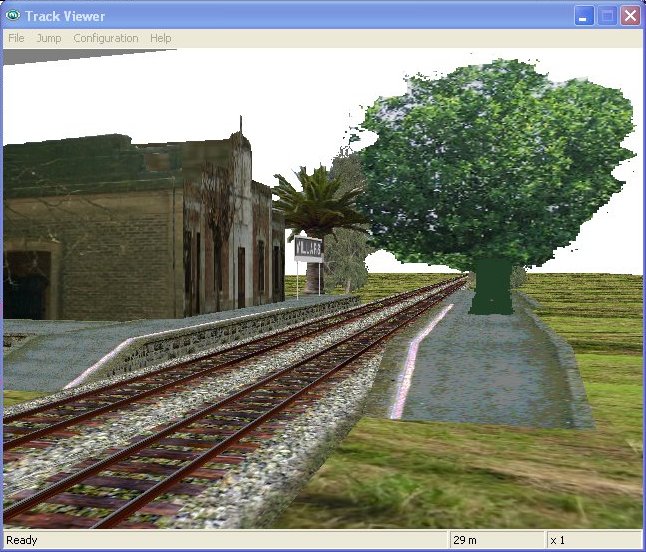The image size is (646, 552).
Task: Close the Track Viewer window
Action: (x=630, y=16)
